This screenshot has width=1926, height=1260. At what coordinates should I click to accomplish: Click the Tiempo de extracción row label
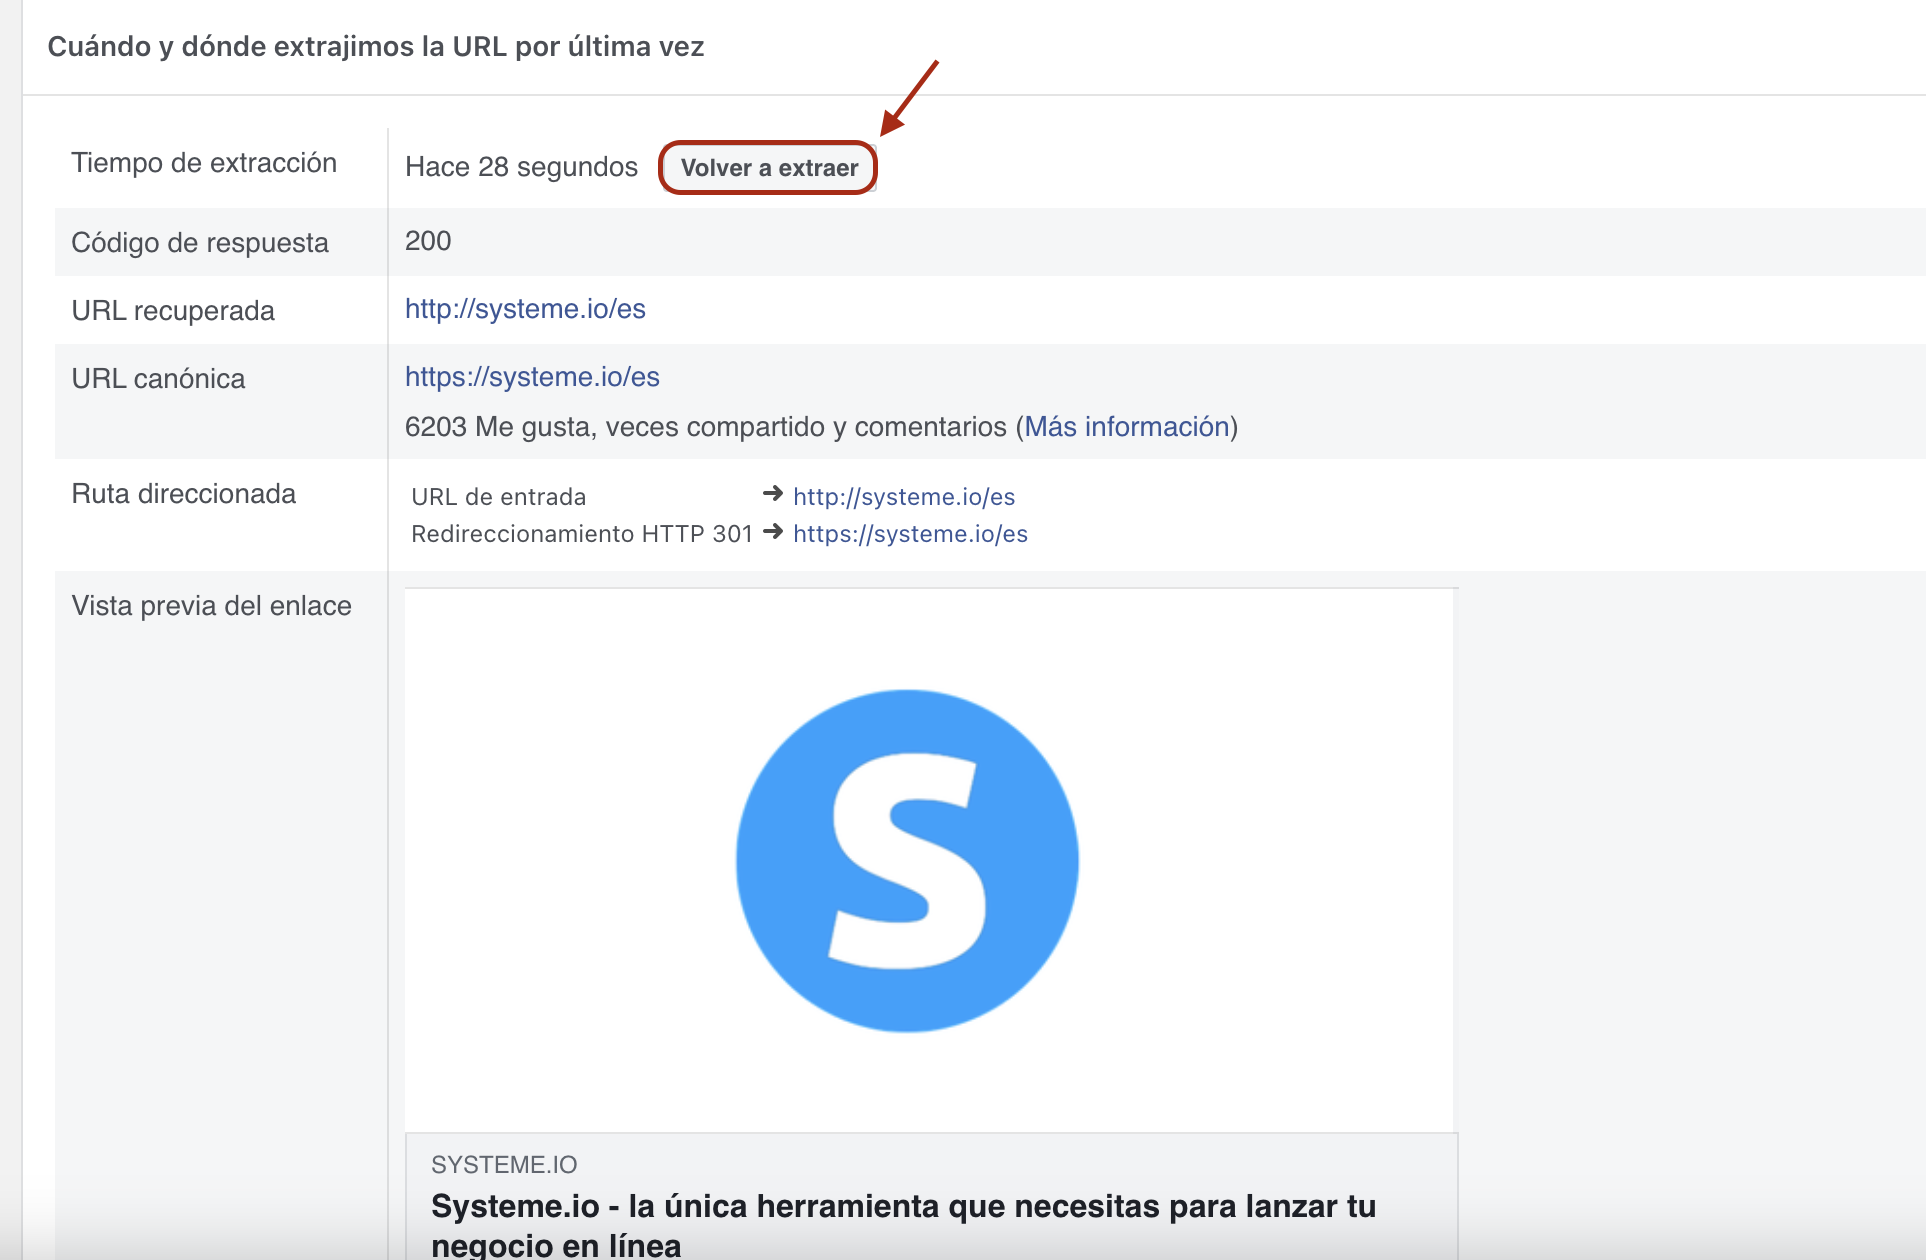[204, 163]
